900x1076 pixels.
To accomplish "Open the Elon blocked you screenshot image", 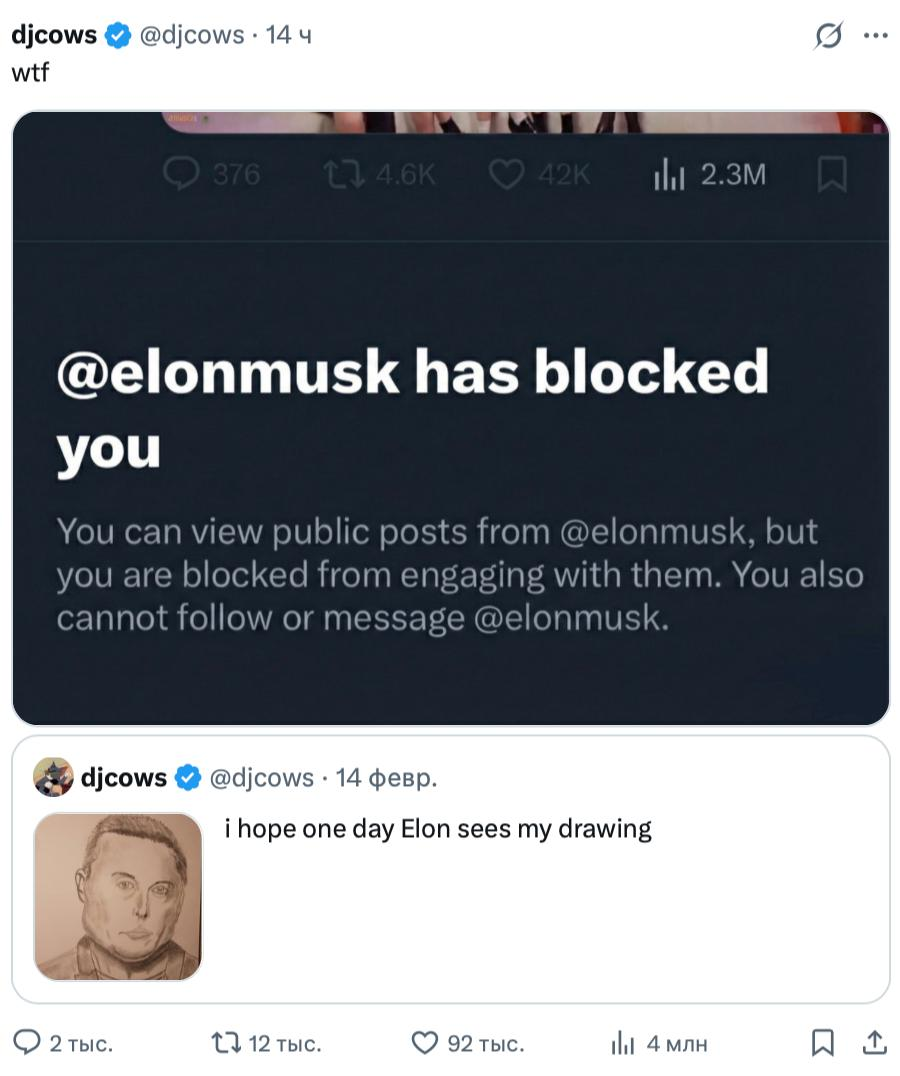I will click(450, 418).
